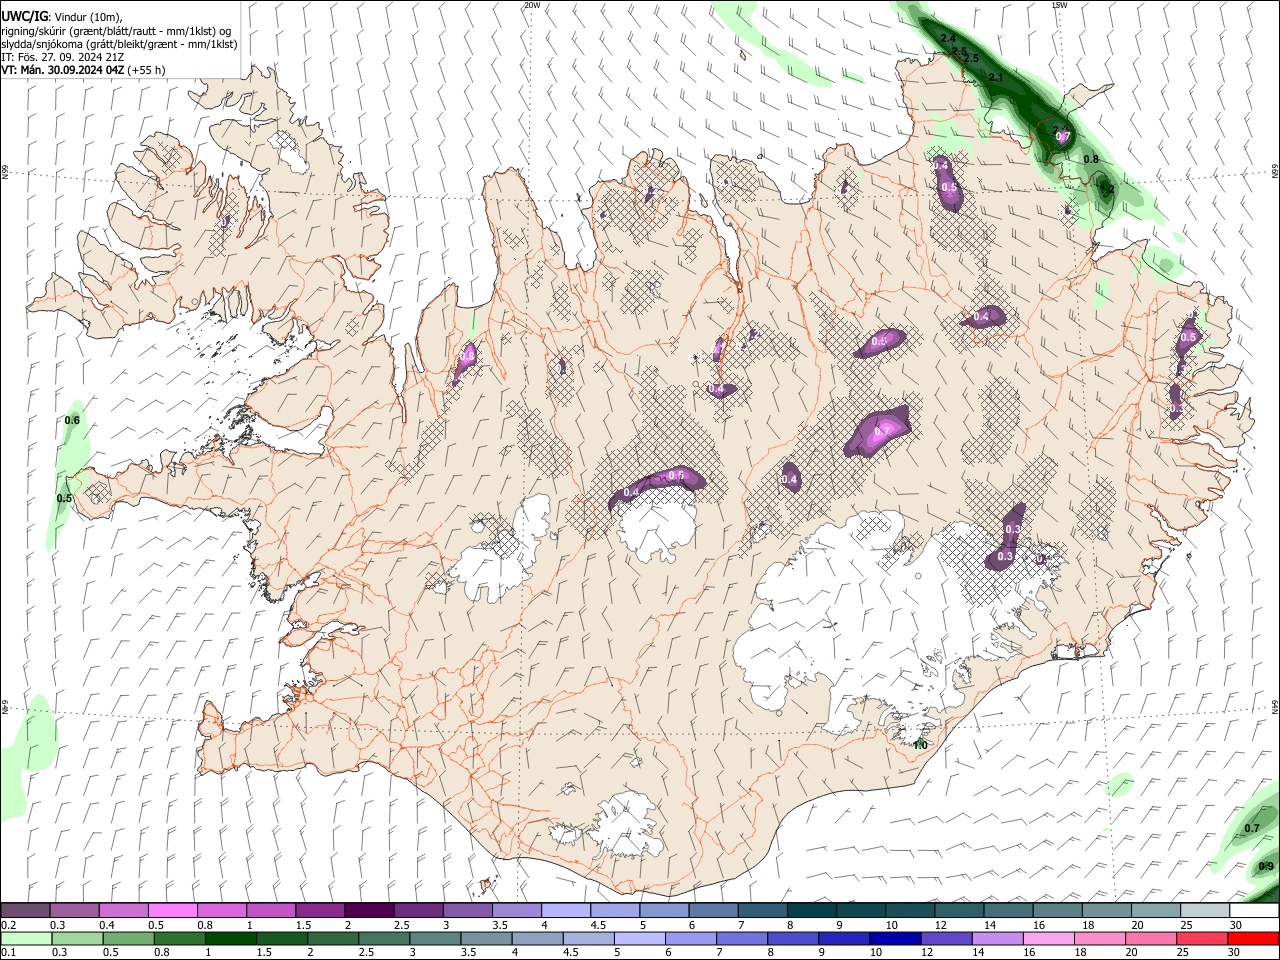Select the light grey 25 swatch, upper legend
The image size is (1280, 960).
click(x=1205, y=910)
